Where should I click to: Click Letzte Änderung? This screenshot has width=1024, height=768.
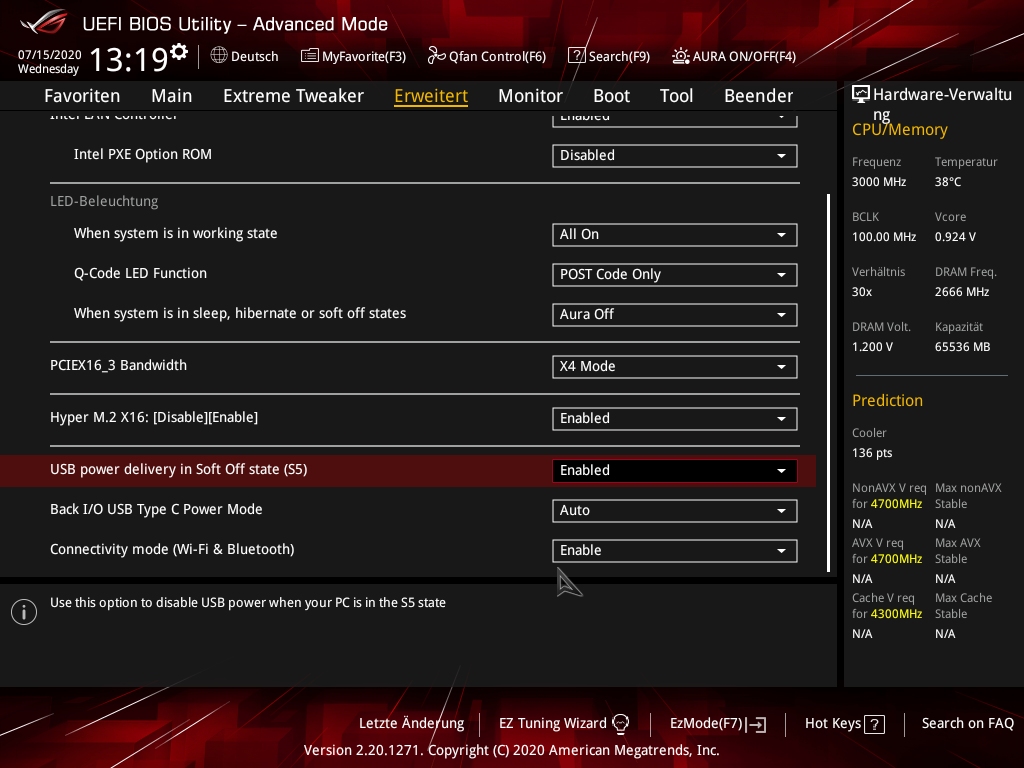411,723
